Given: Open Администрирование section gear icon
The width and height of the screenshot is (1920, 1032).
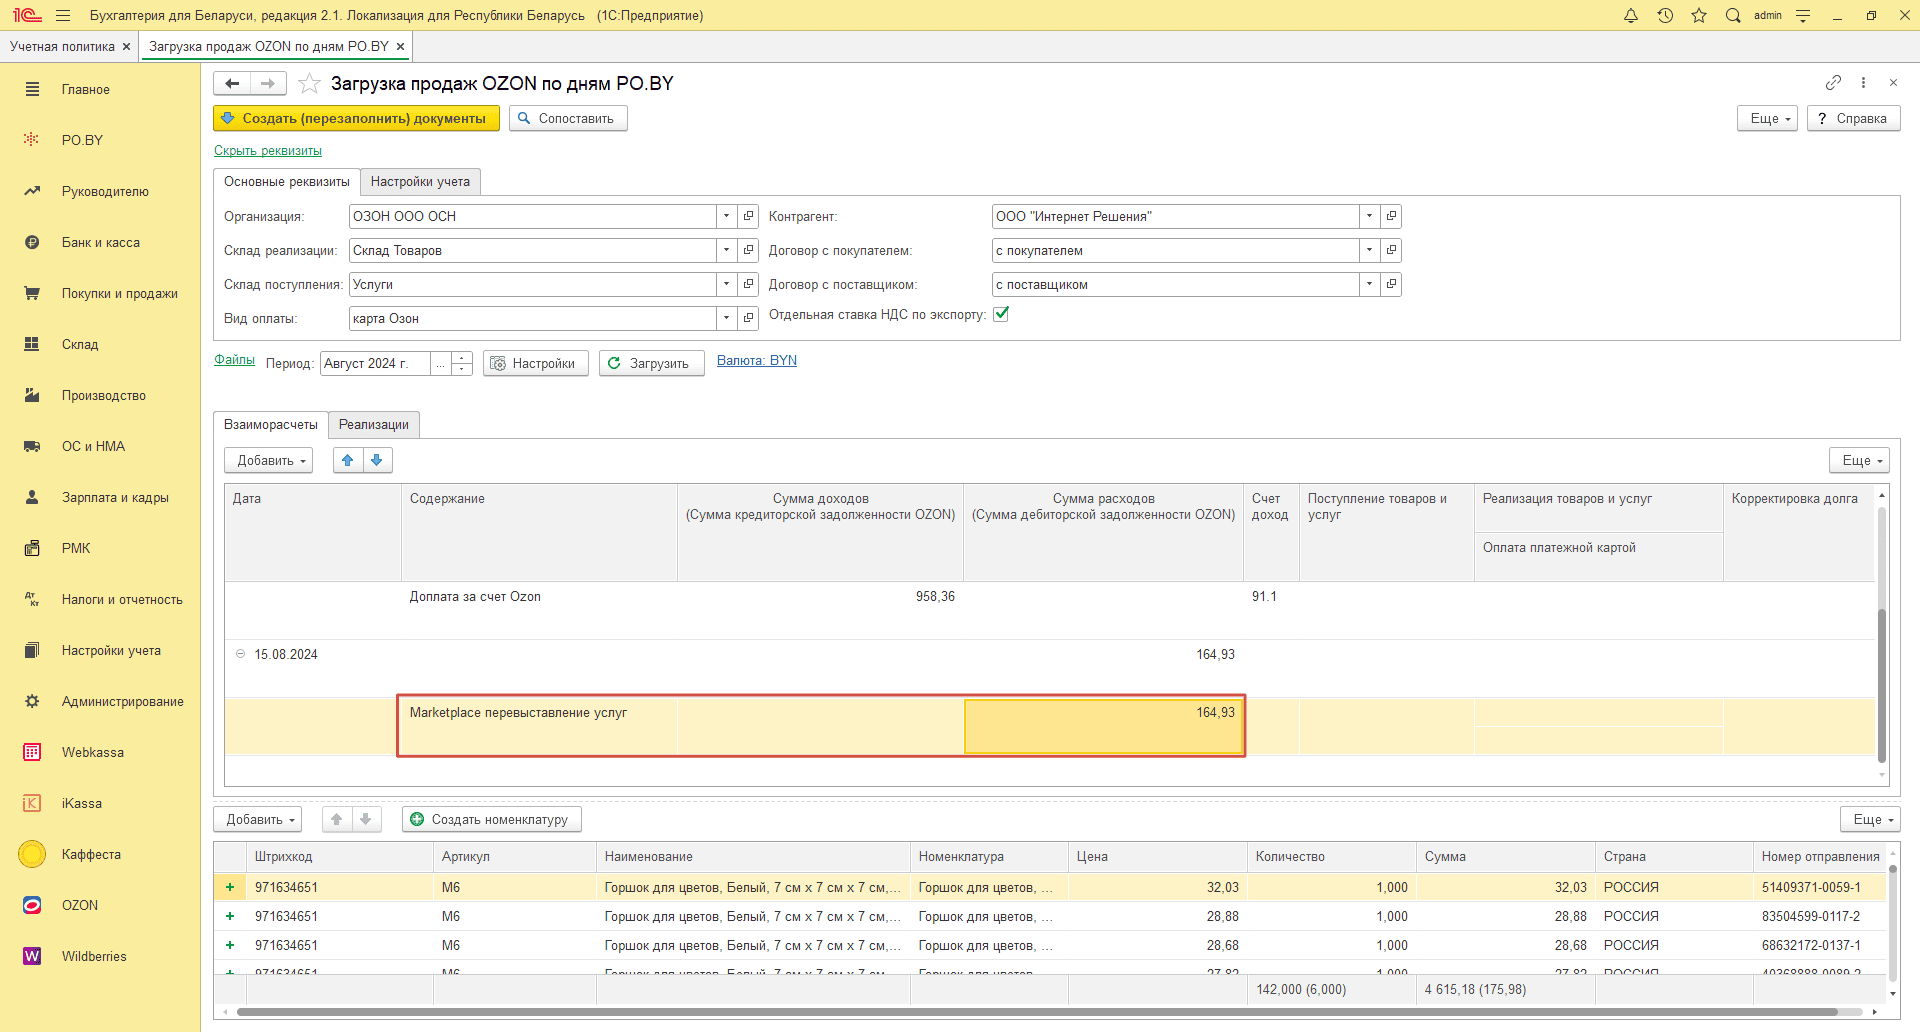Looking at the screenshot, I should pyautogui.click(x=32, y=701).
